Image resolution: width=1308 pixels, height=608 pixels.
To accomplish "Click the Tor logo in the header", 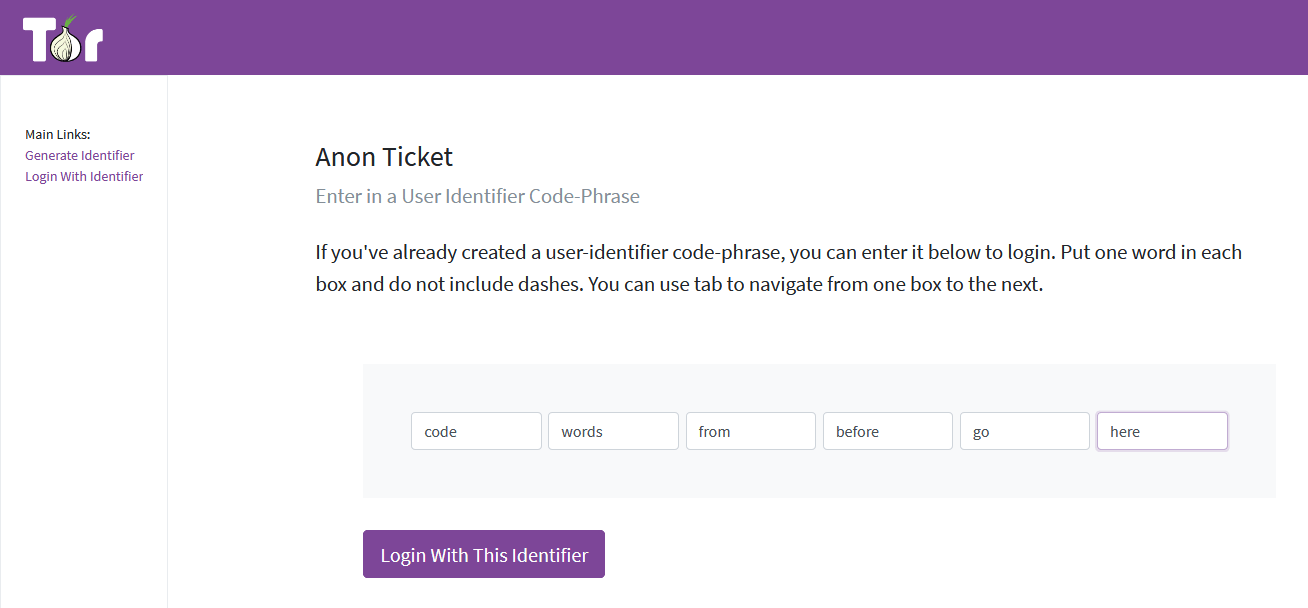I will point(63,39).
